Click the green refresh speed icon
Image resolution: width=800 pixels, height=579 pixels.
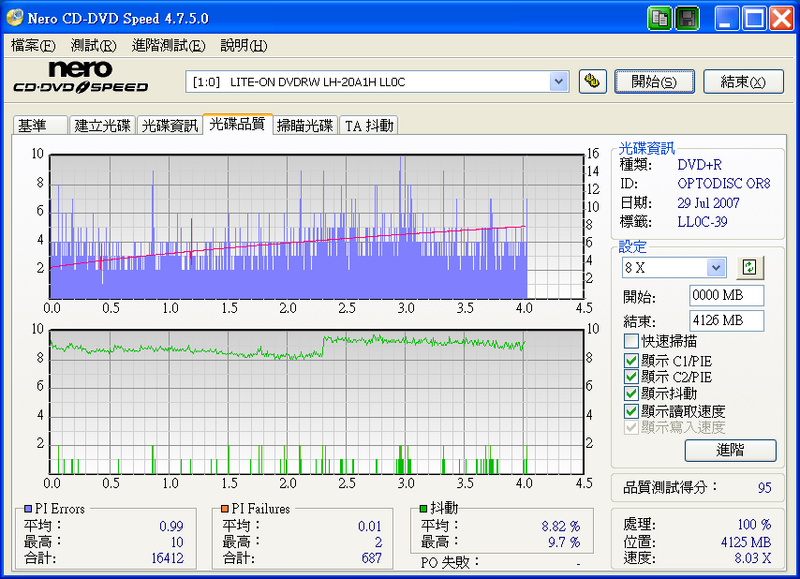pos(749,267)
